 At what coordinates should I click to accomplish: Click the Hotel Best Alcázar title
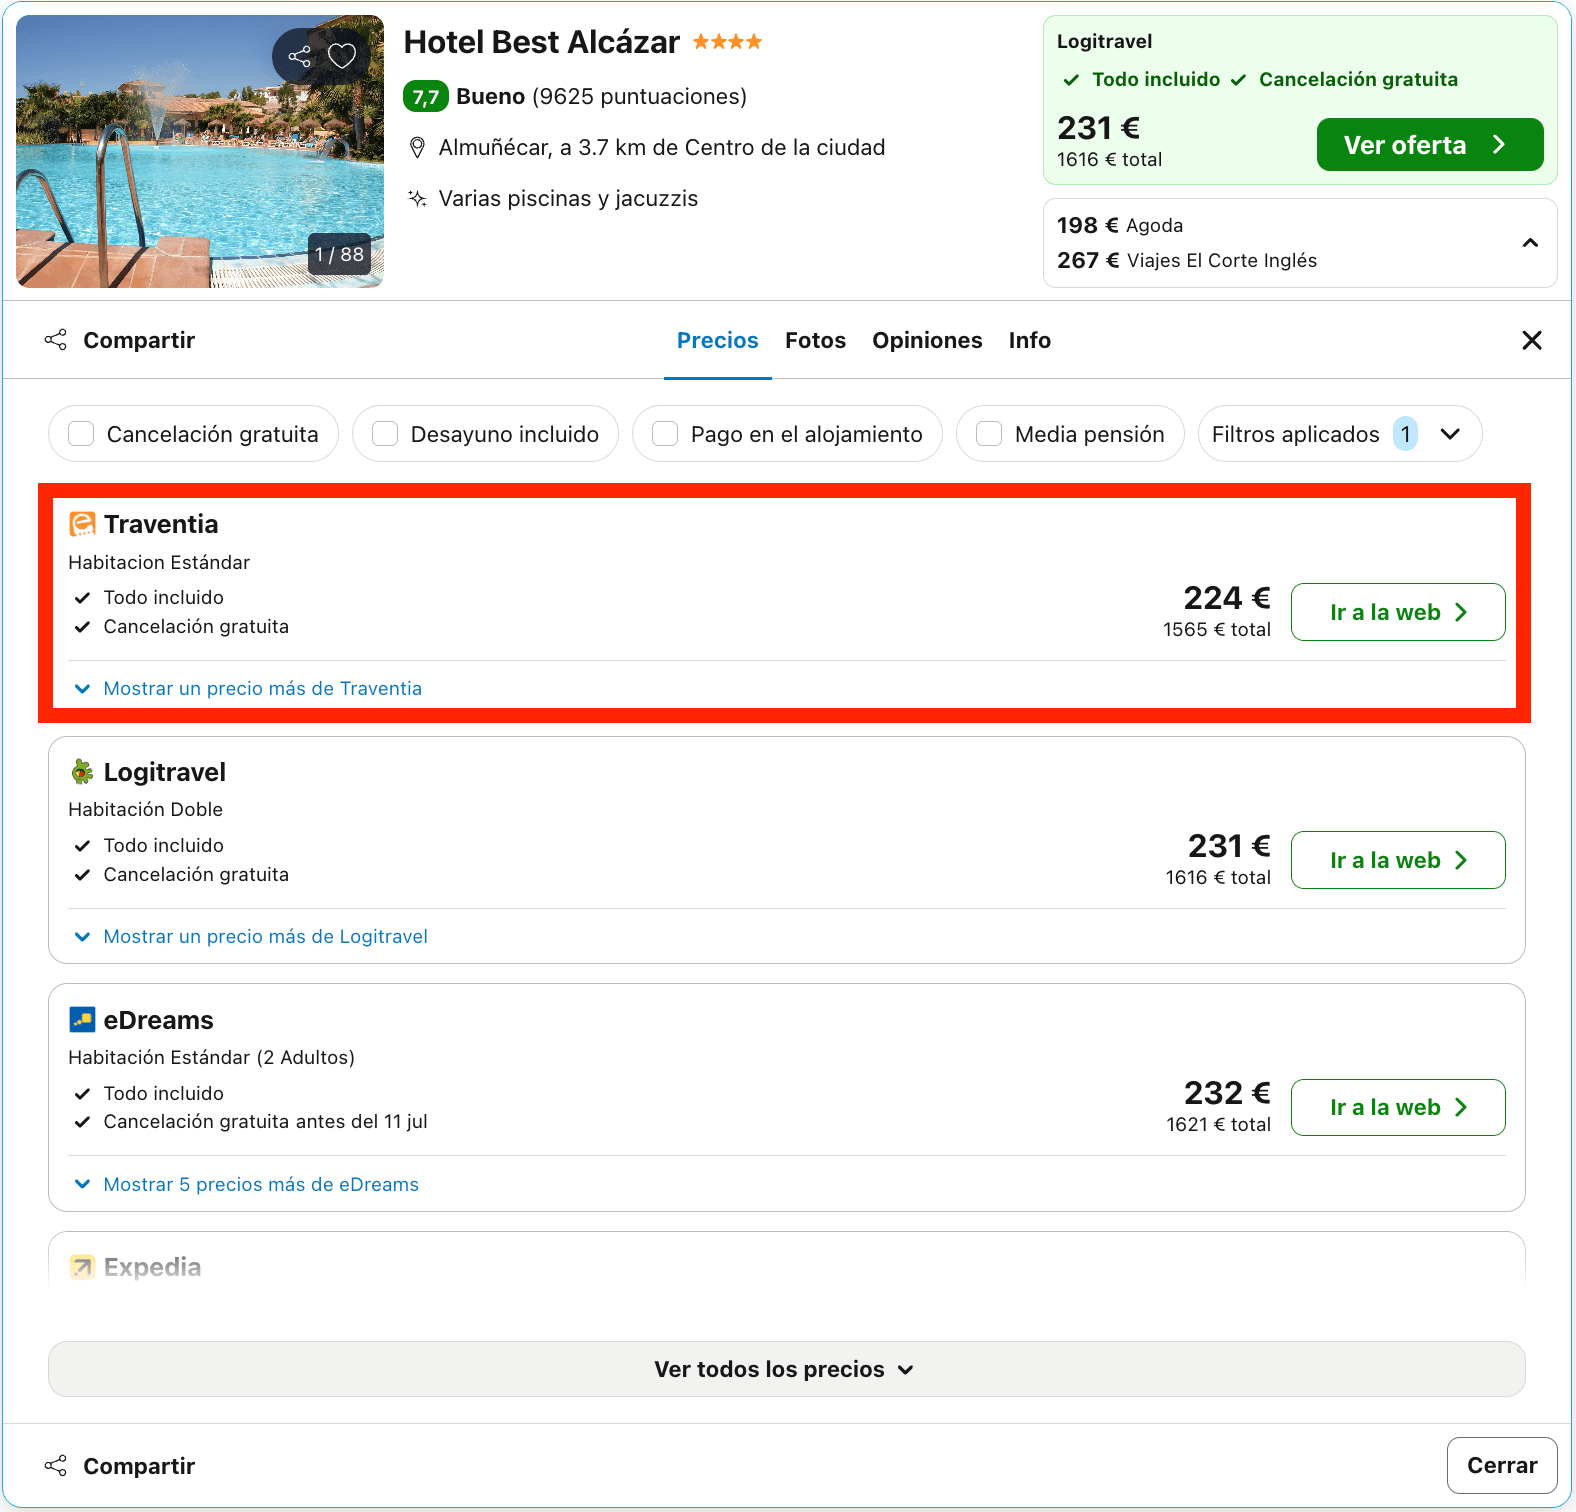click(542, 42)
